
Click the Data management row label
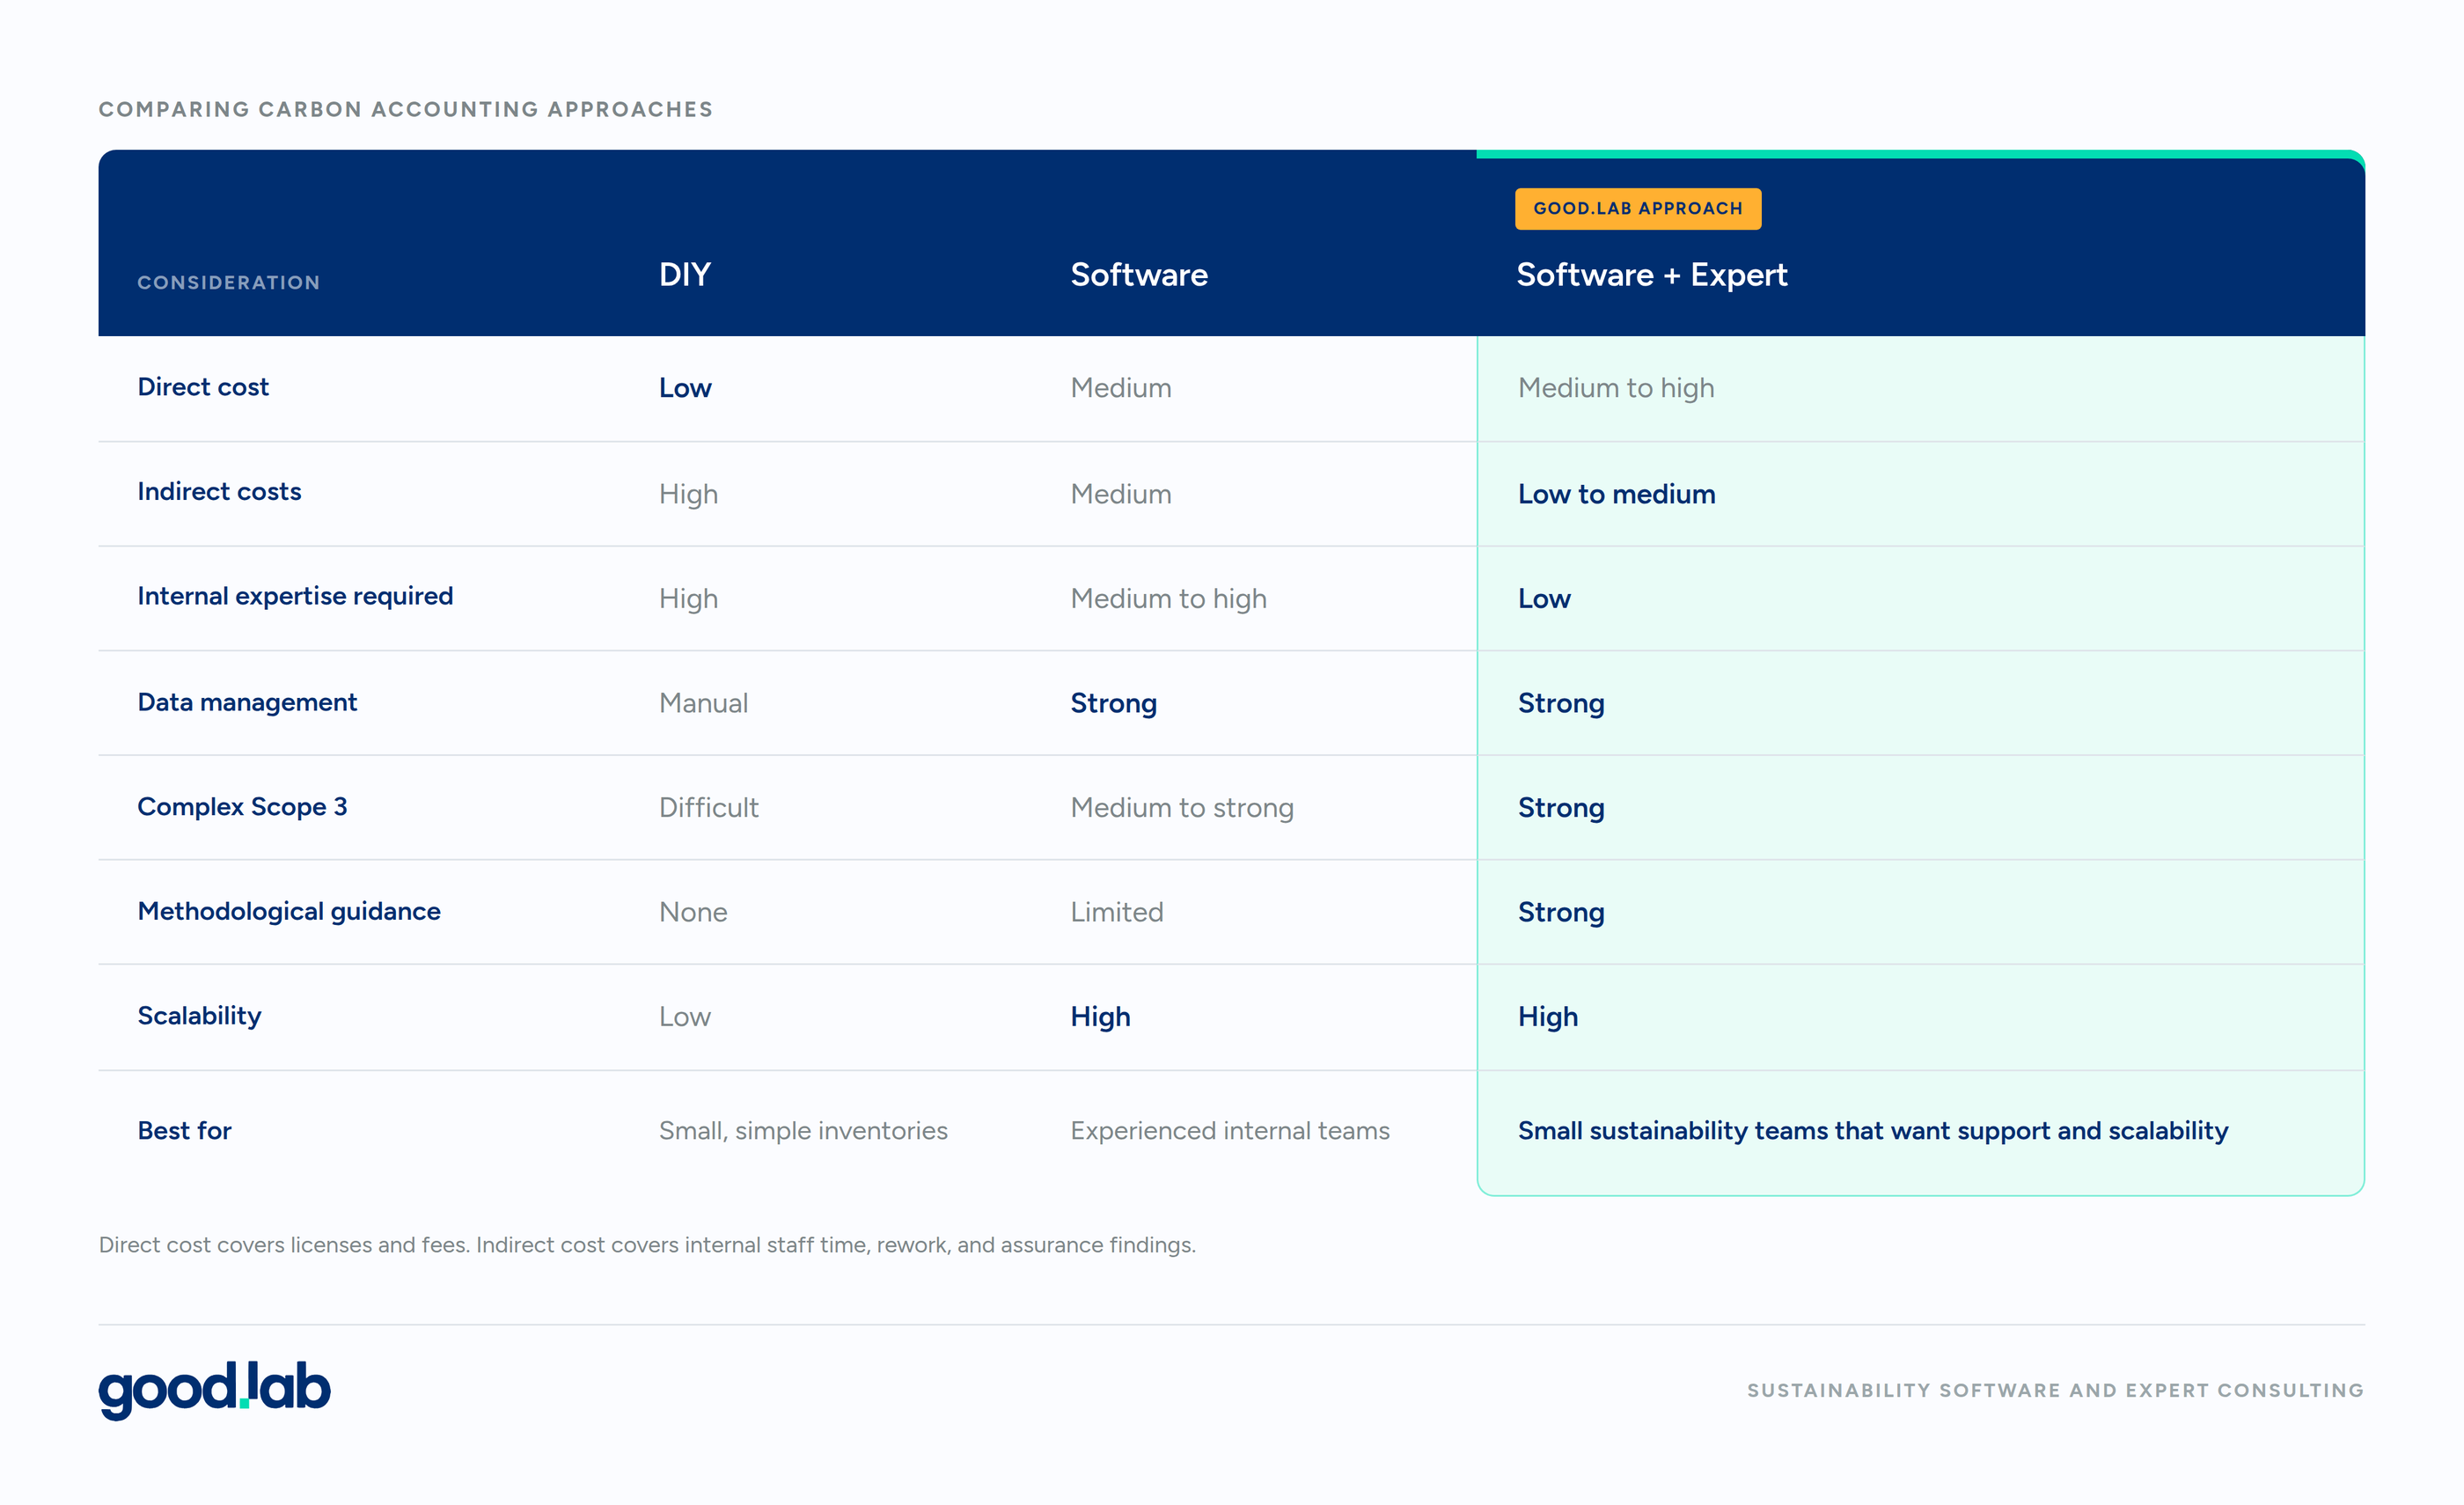click(247, 702)
